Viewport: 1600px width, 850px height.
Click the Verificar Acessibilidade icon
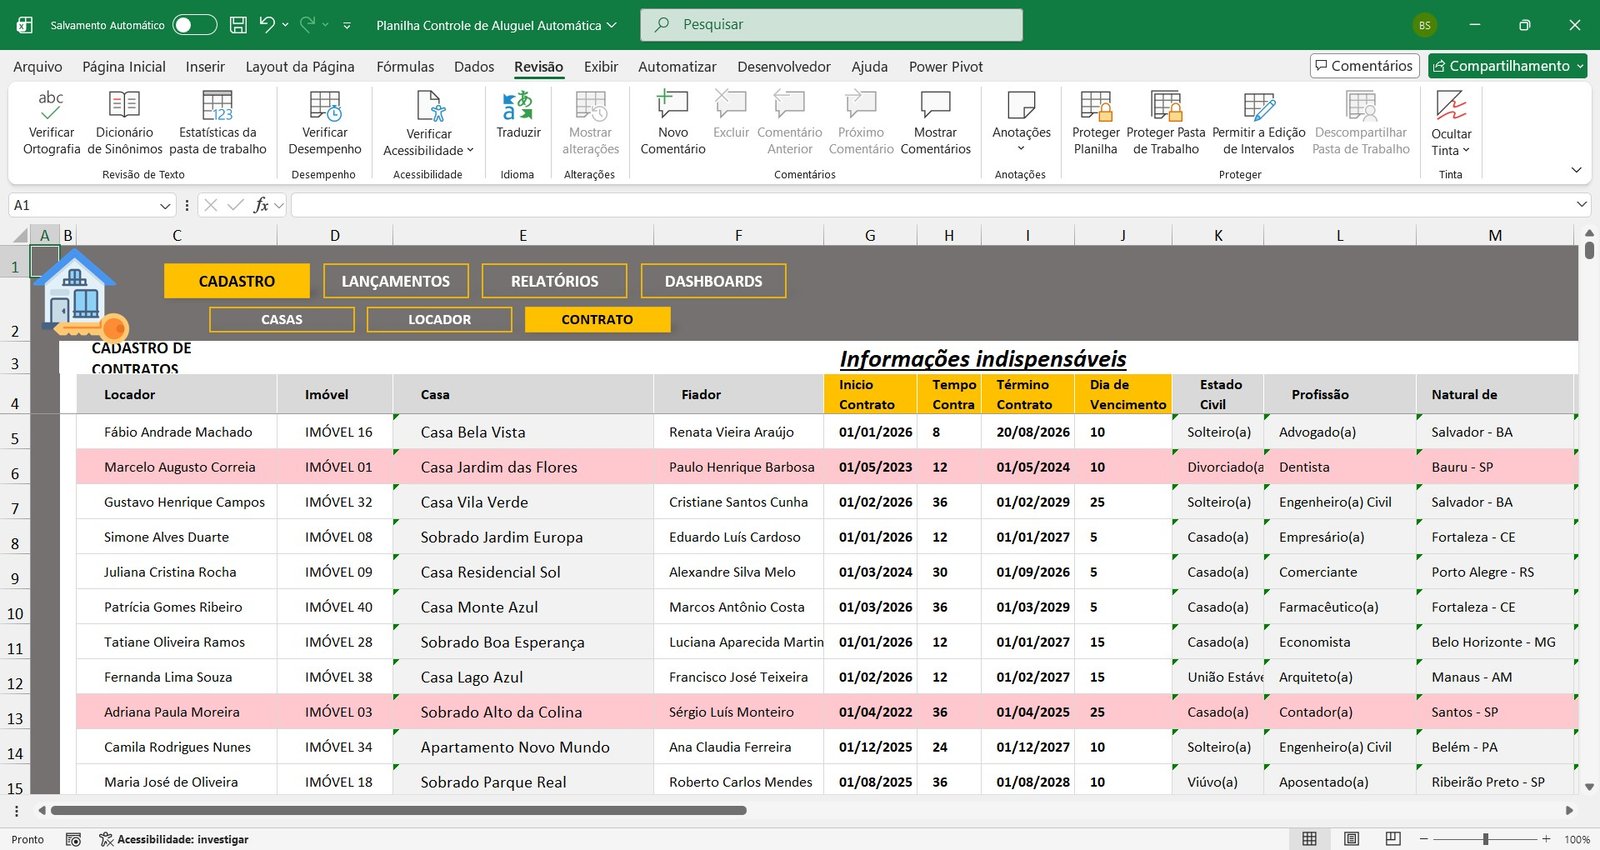pyautogui.click(x=429, y=105)
